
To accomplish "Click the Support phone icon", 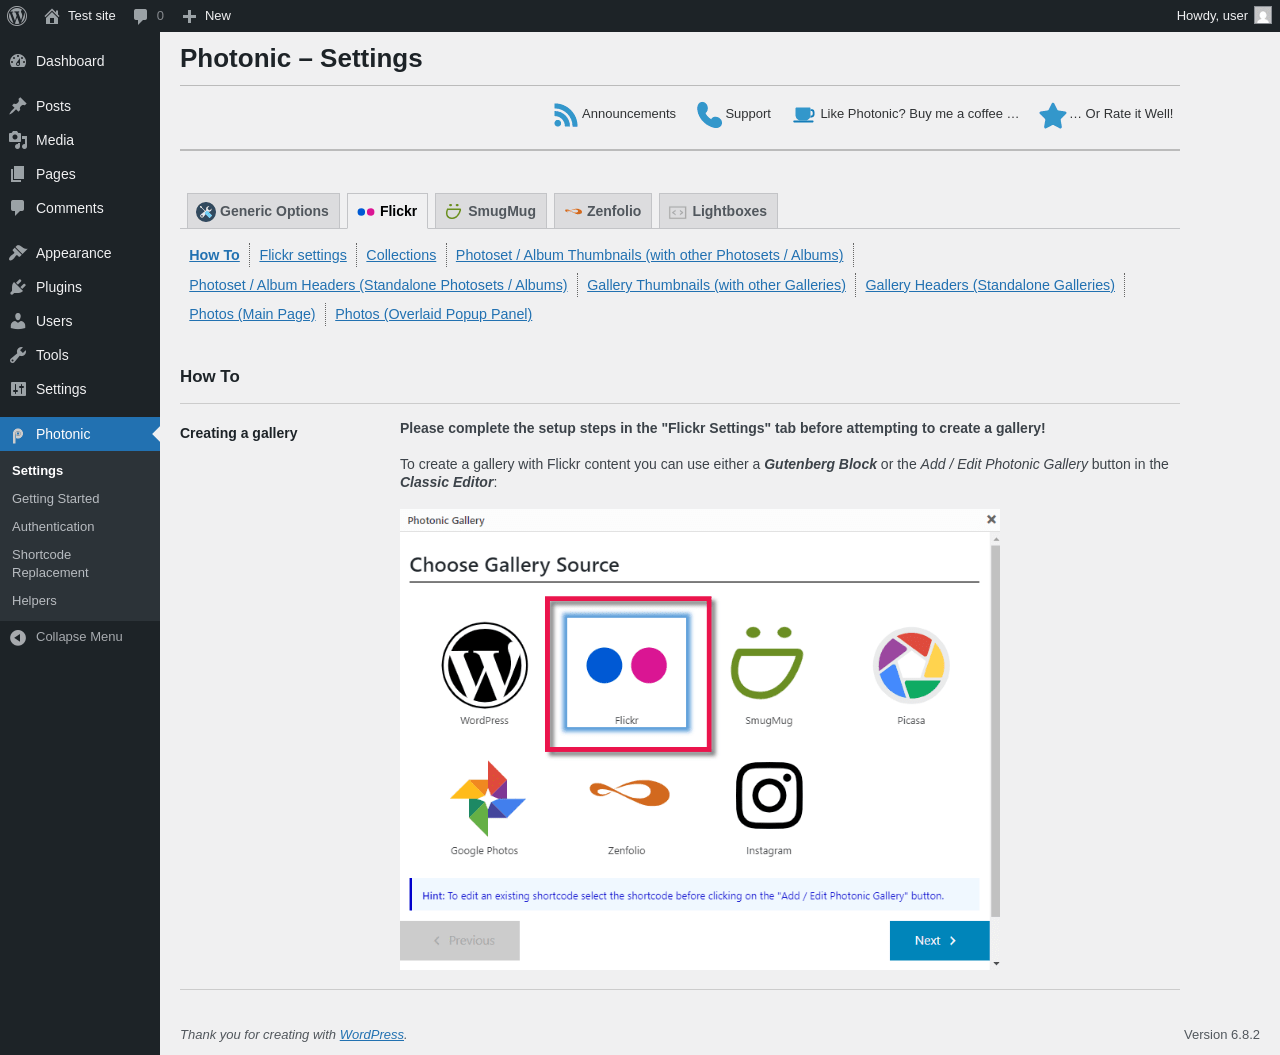I will tap(709, 115).
